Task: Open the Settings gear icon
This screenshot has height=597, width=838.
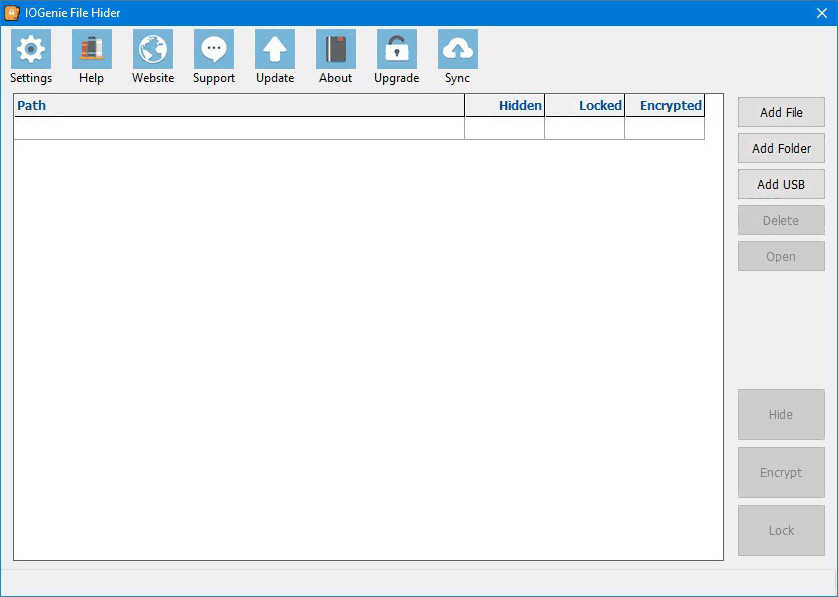Action: pos(31,49)
